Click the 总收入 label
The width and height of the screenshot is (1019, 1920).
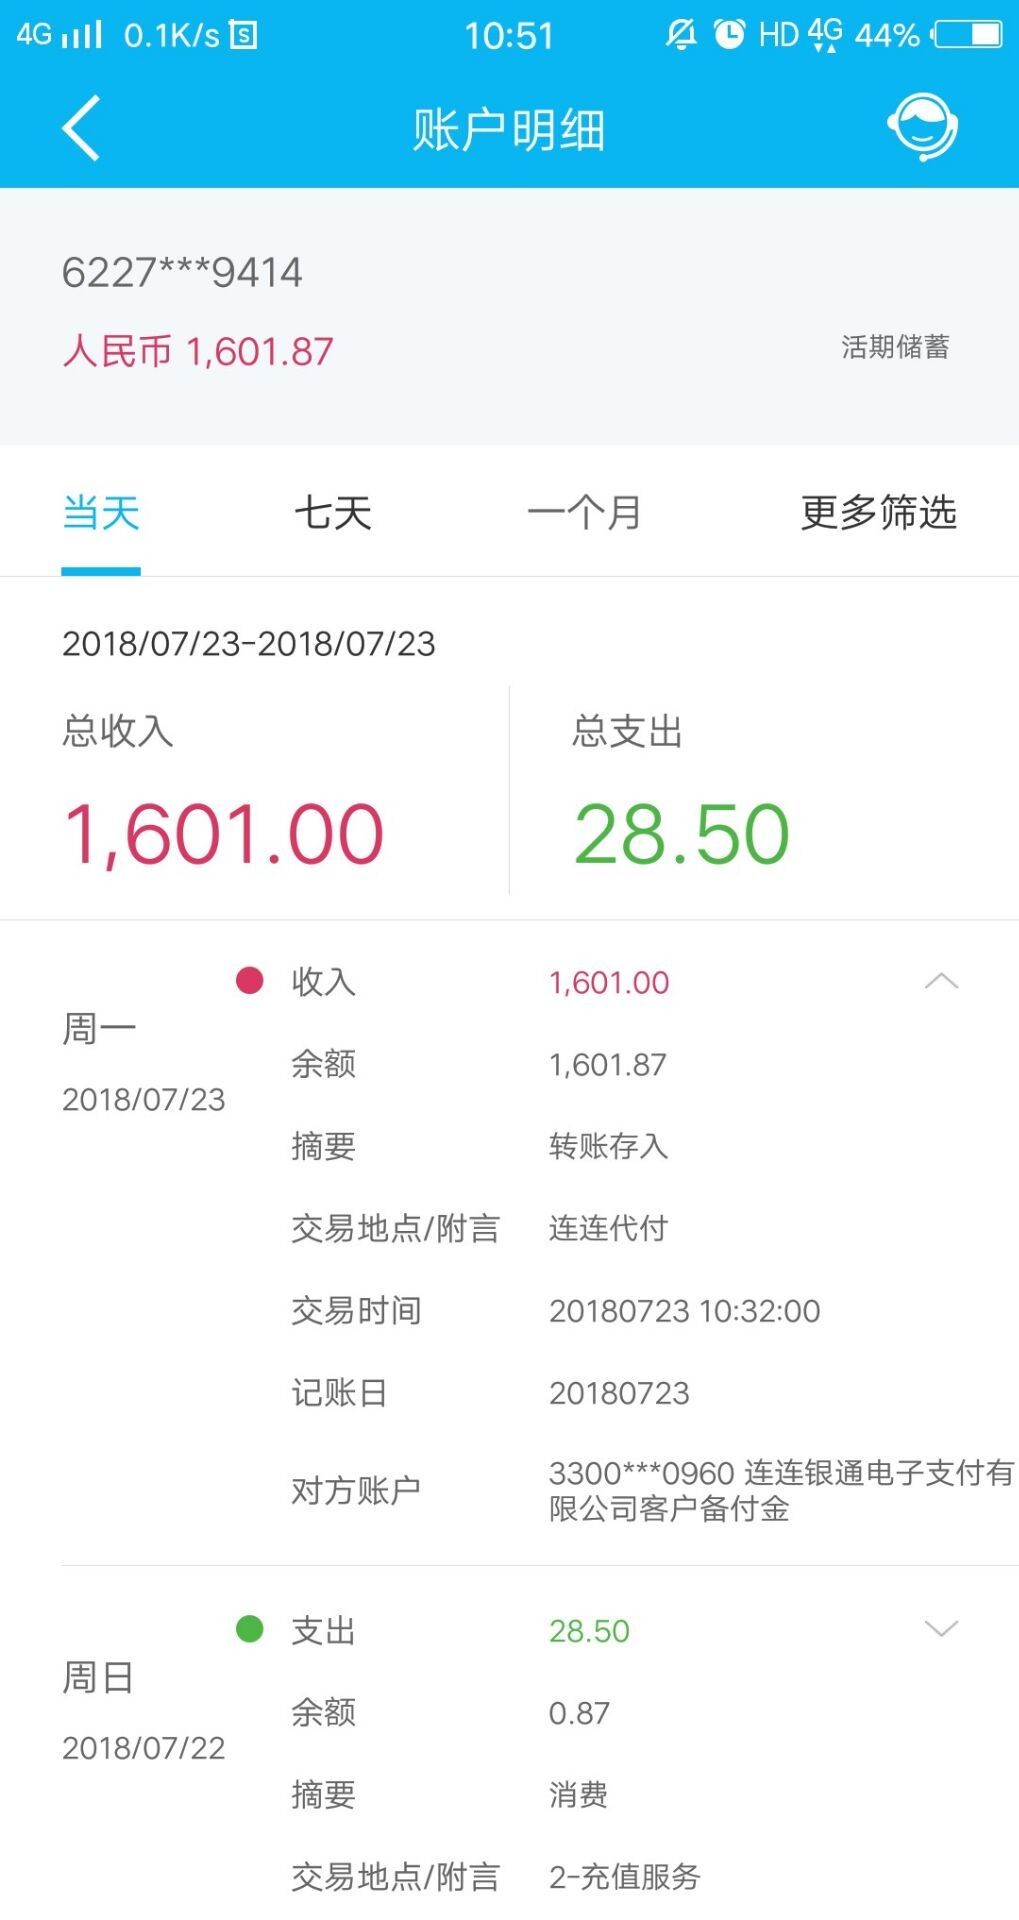pyautogui.click(x=118, y=730)
